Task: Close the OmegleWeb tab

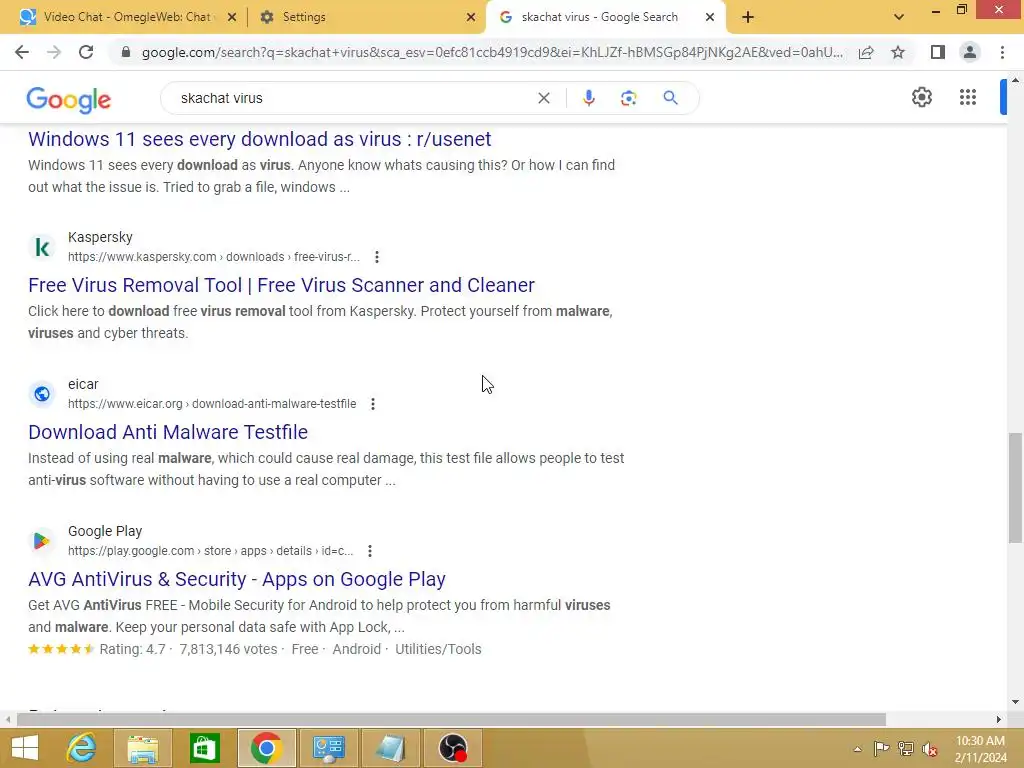Action: tap(232, 17)
